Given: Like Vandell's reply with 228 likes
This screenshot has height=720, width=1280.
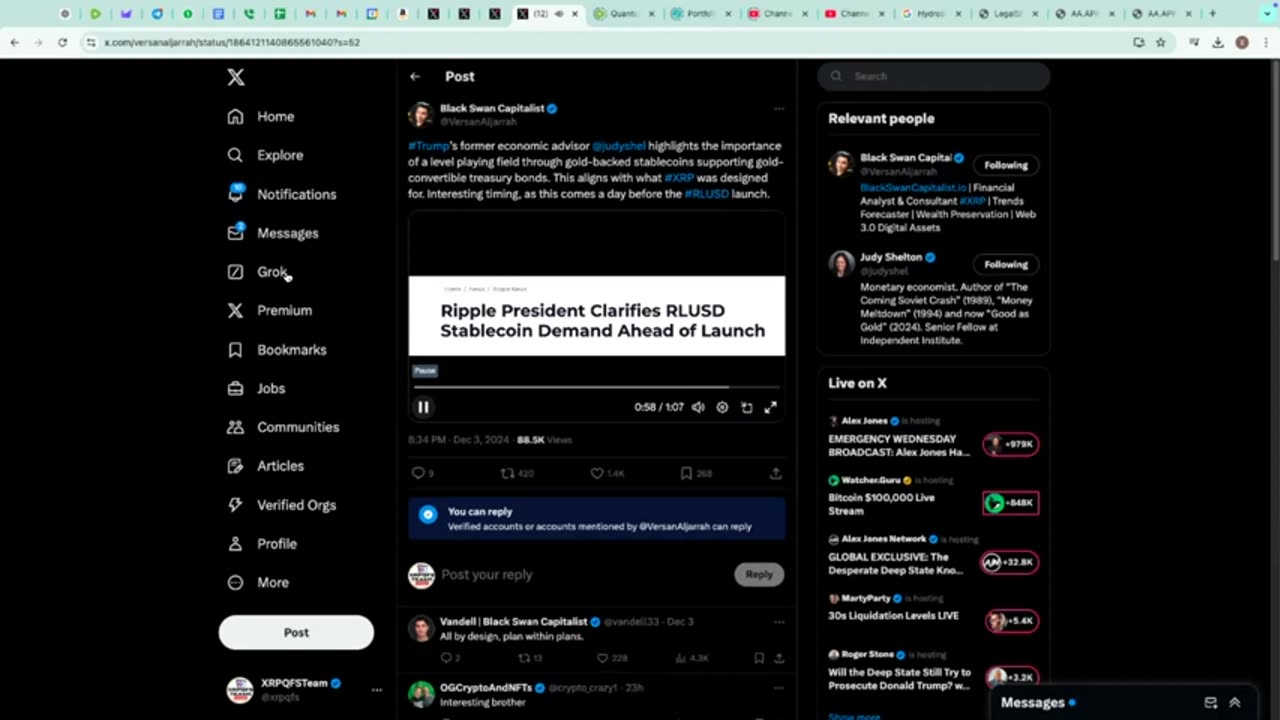Looking at the screenshot, I should pos(602,658).
